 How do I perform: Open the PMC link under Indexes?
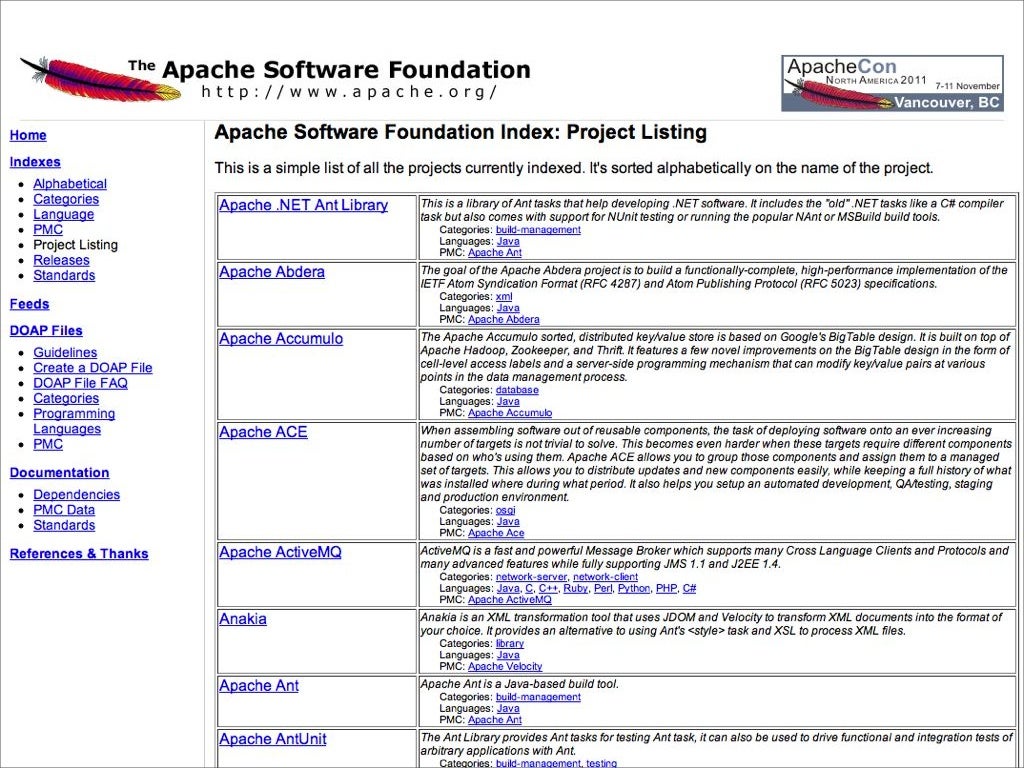pos(48,230)
